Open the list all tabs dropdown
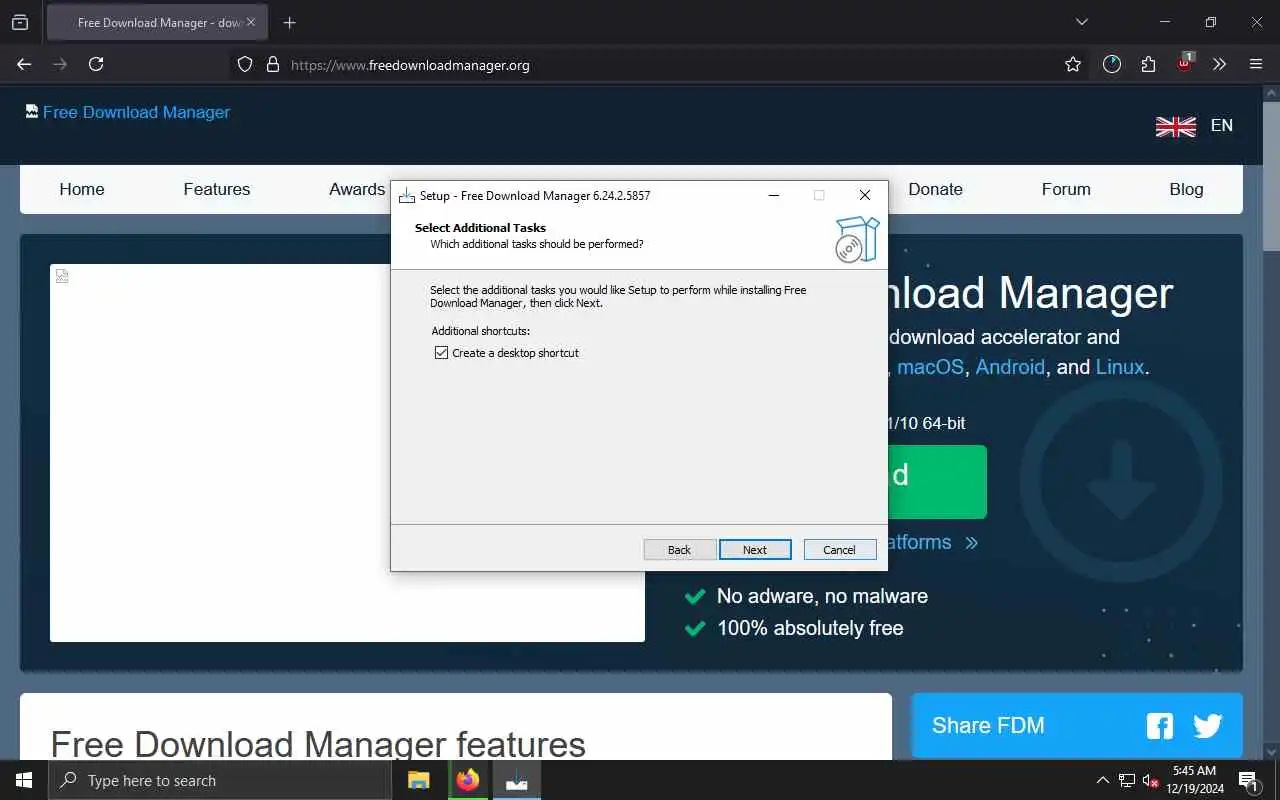The image size is (1280, 800). (x=1081, y=22)
